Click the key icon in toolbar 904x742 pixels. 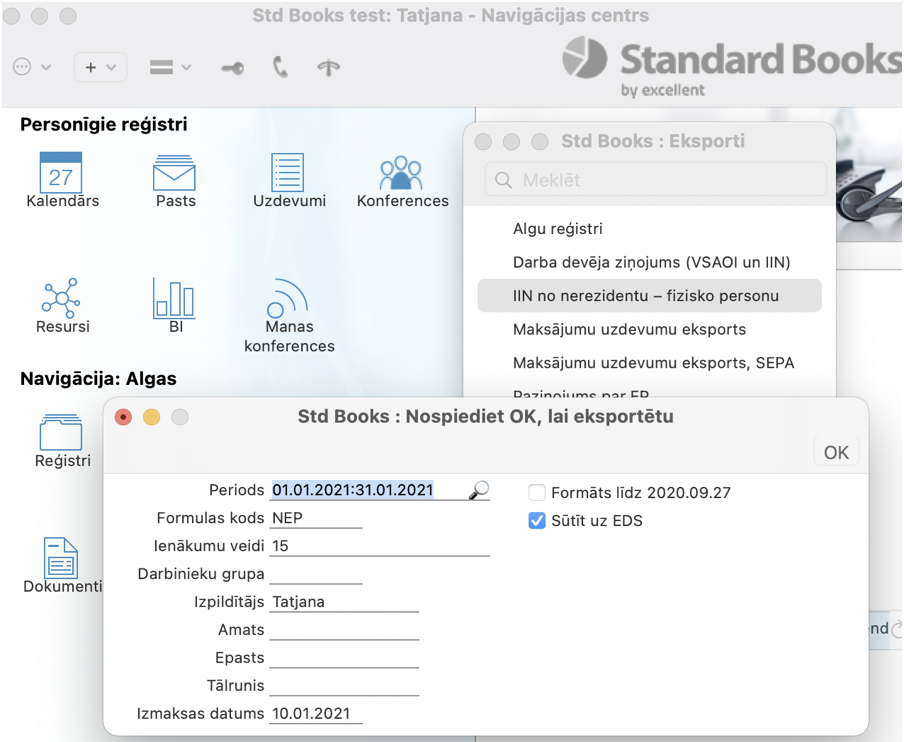(x=232, y=68)
